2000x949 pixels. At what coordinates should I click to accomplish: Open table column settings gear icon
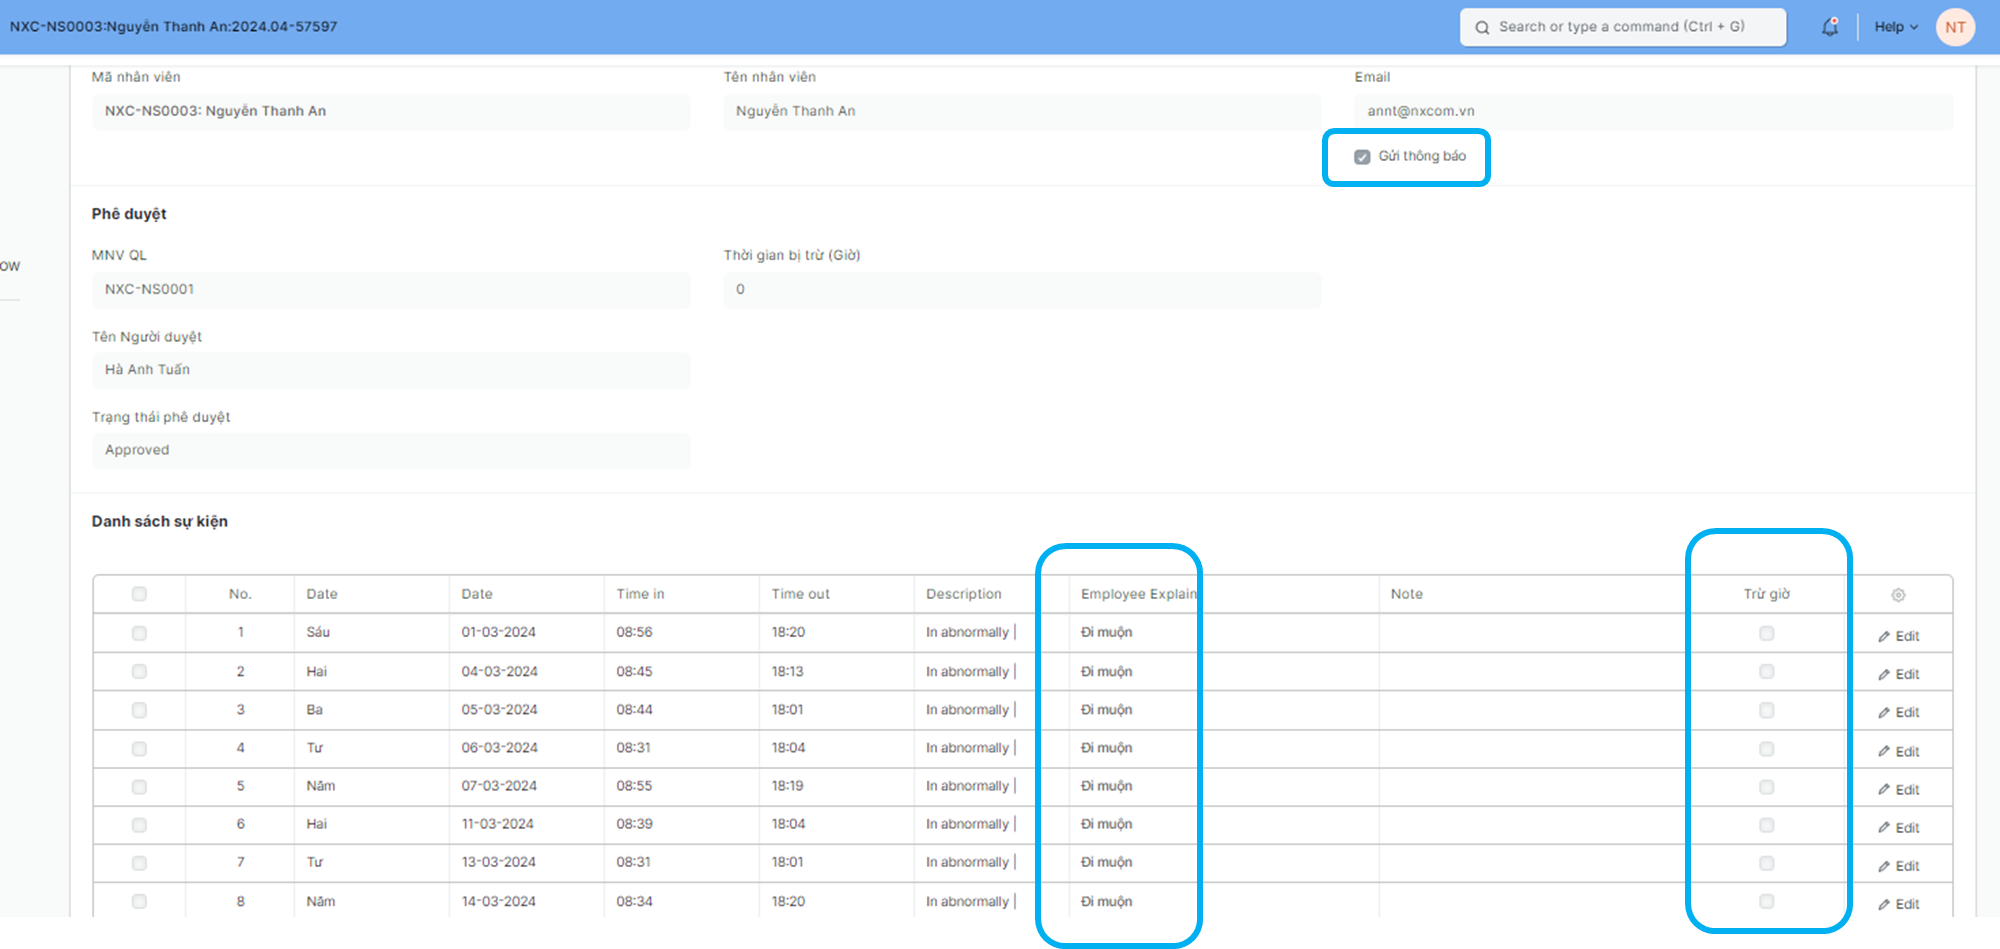click(1898, 595)
